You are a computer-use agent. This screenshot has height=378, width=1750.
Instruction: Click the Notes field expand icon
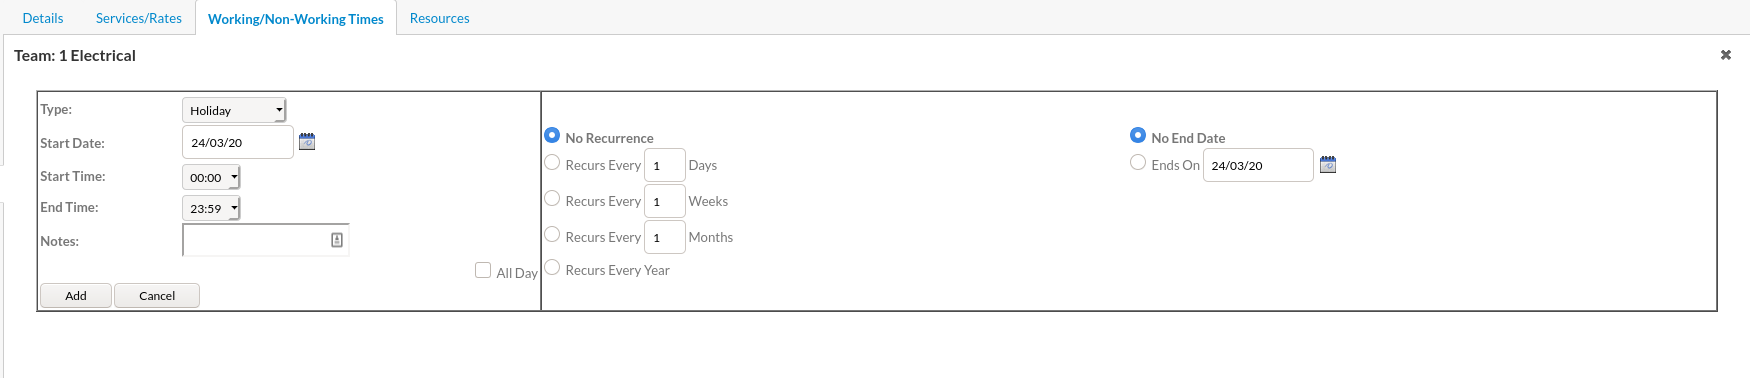tap(337, 240)
